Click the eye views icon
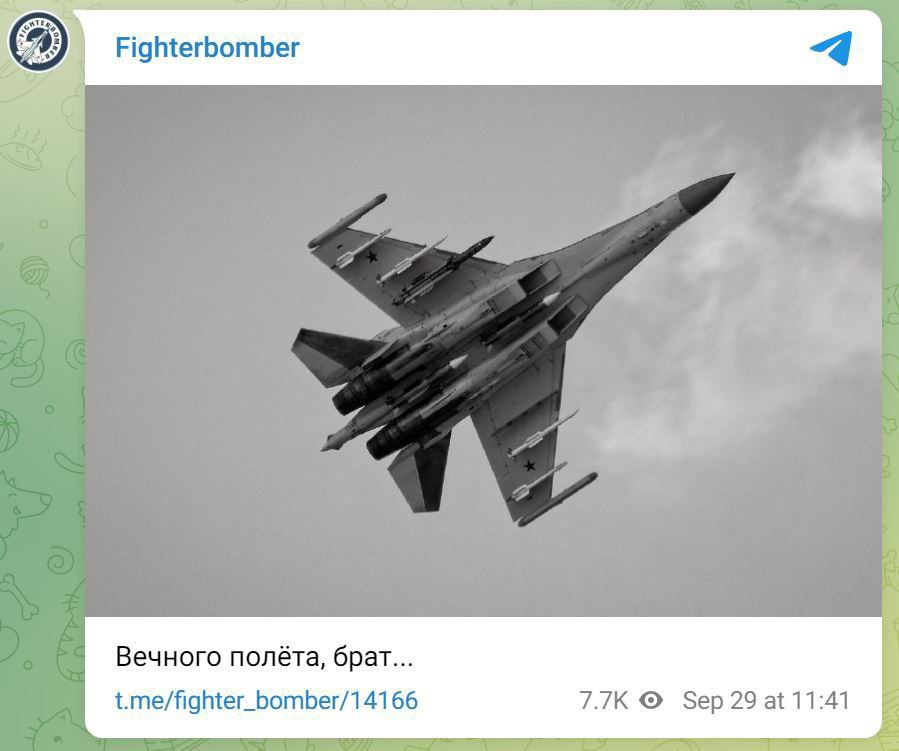This screenshot has width=899, height=751. pyautogui.click(x=651, y=700)
